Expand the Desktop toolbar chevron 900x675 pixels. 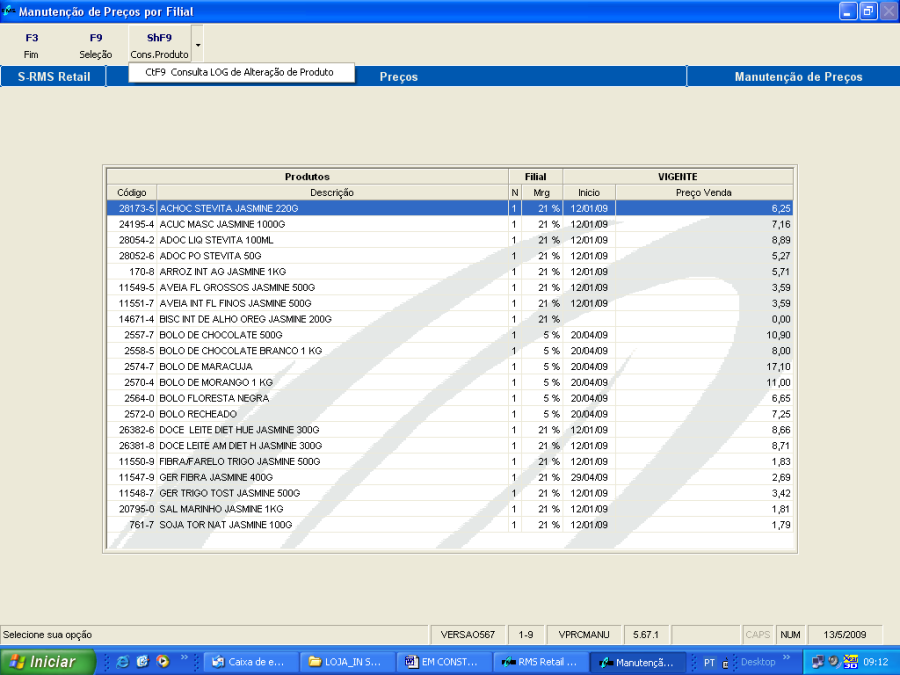click(x=786, y=658)
